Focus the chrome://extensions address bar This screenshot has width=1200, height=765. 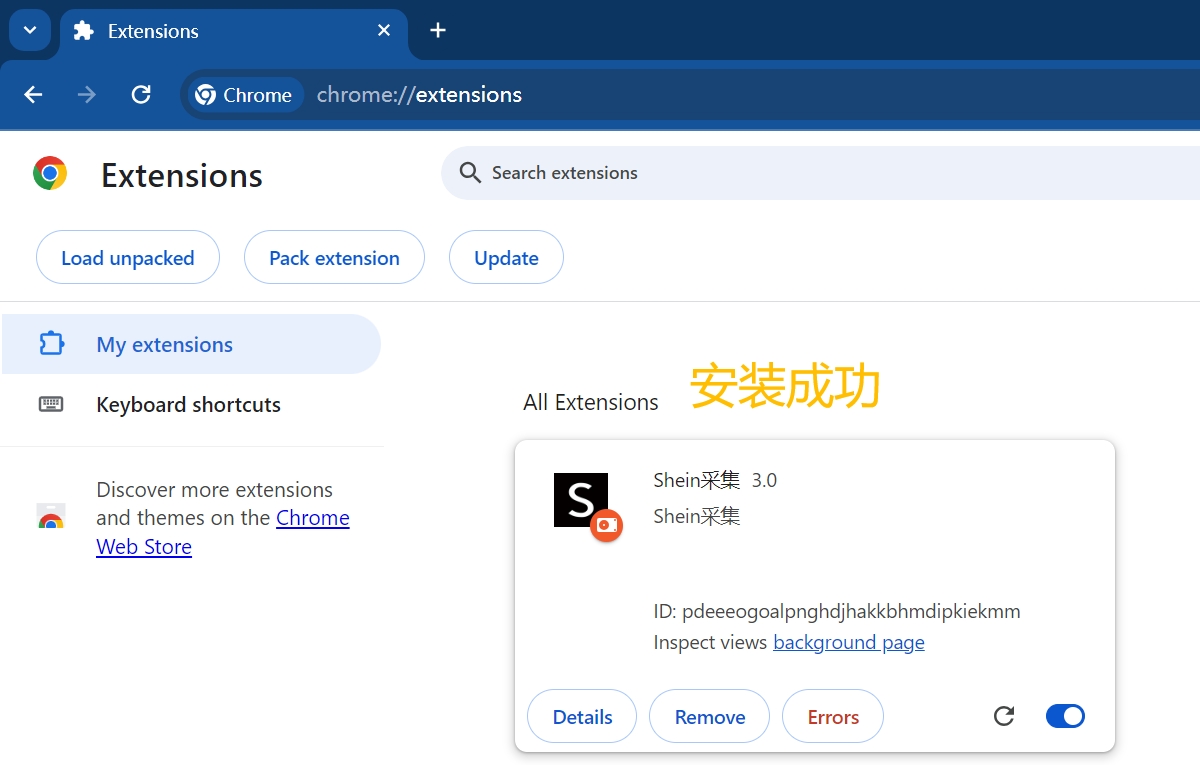pos(690,95)
